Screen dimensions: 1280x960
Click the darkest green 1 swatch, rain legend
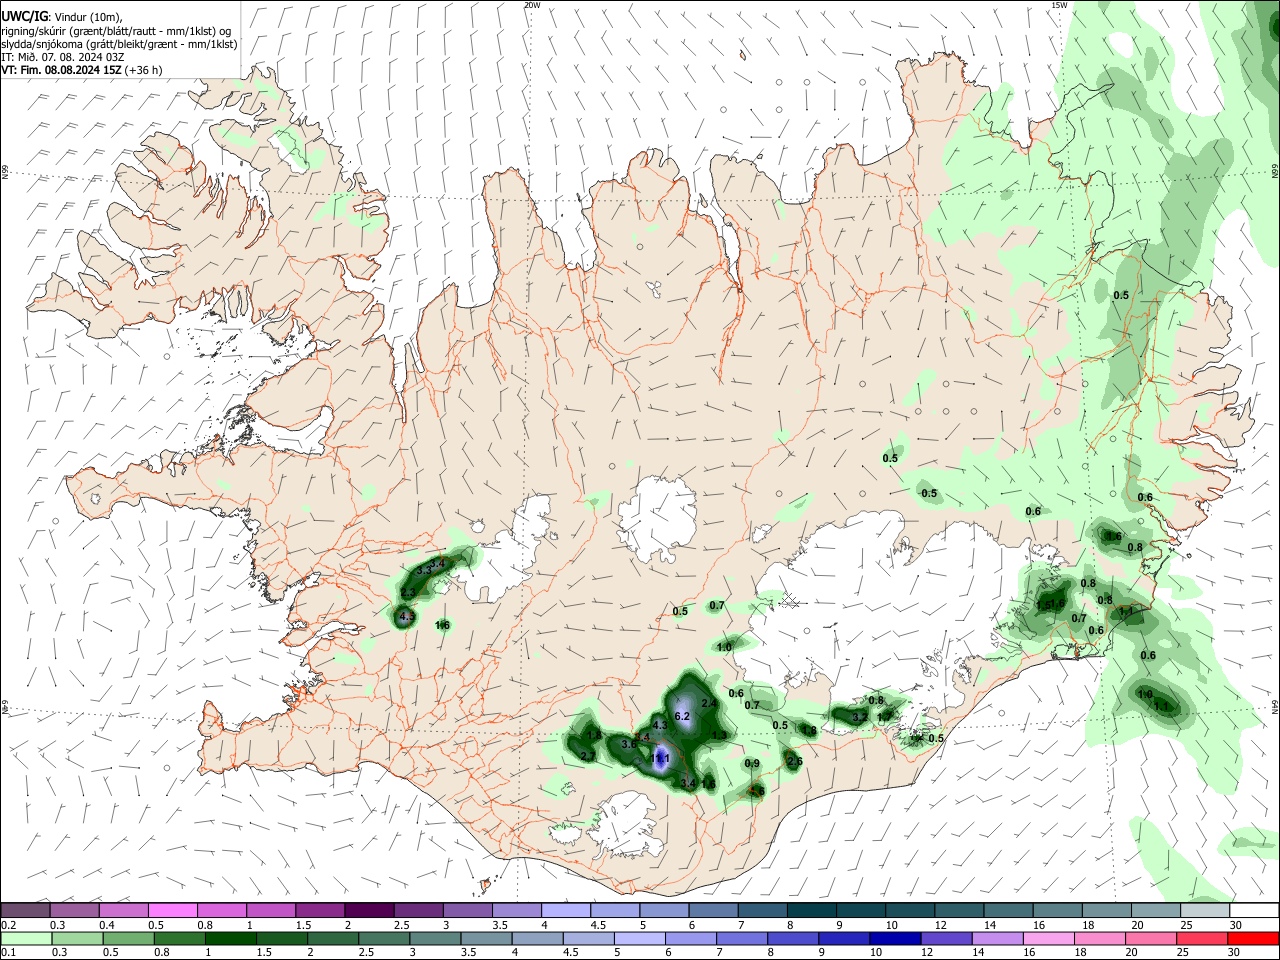(x=229, y=938)
